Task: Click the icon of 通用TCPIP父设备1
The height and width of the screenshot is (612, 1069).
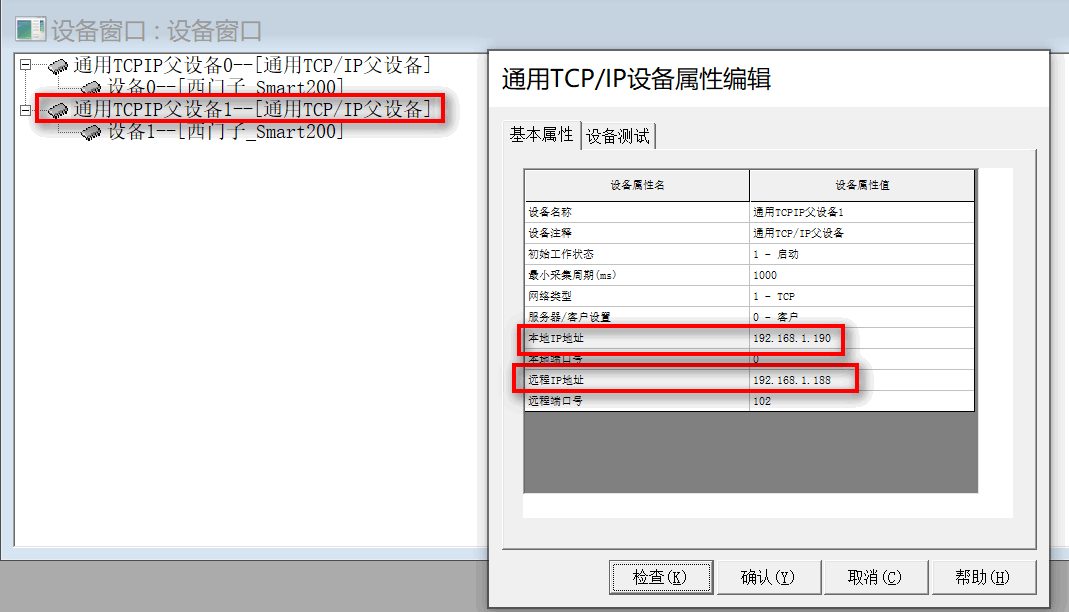Action: (x=58, y=110)
